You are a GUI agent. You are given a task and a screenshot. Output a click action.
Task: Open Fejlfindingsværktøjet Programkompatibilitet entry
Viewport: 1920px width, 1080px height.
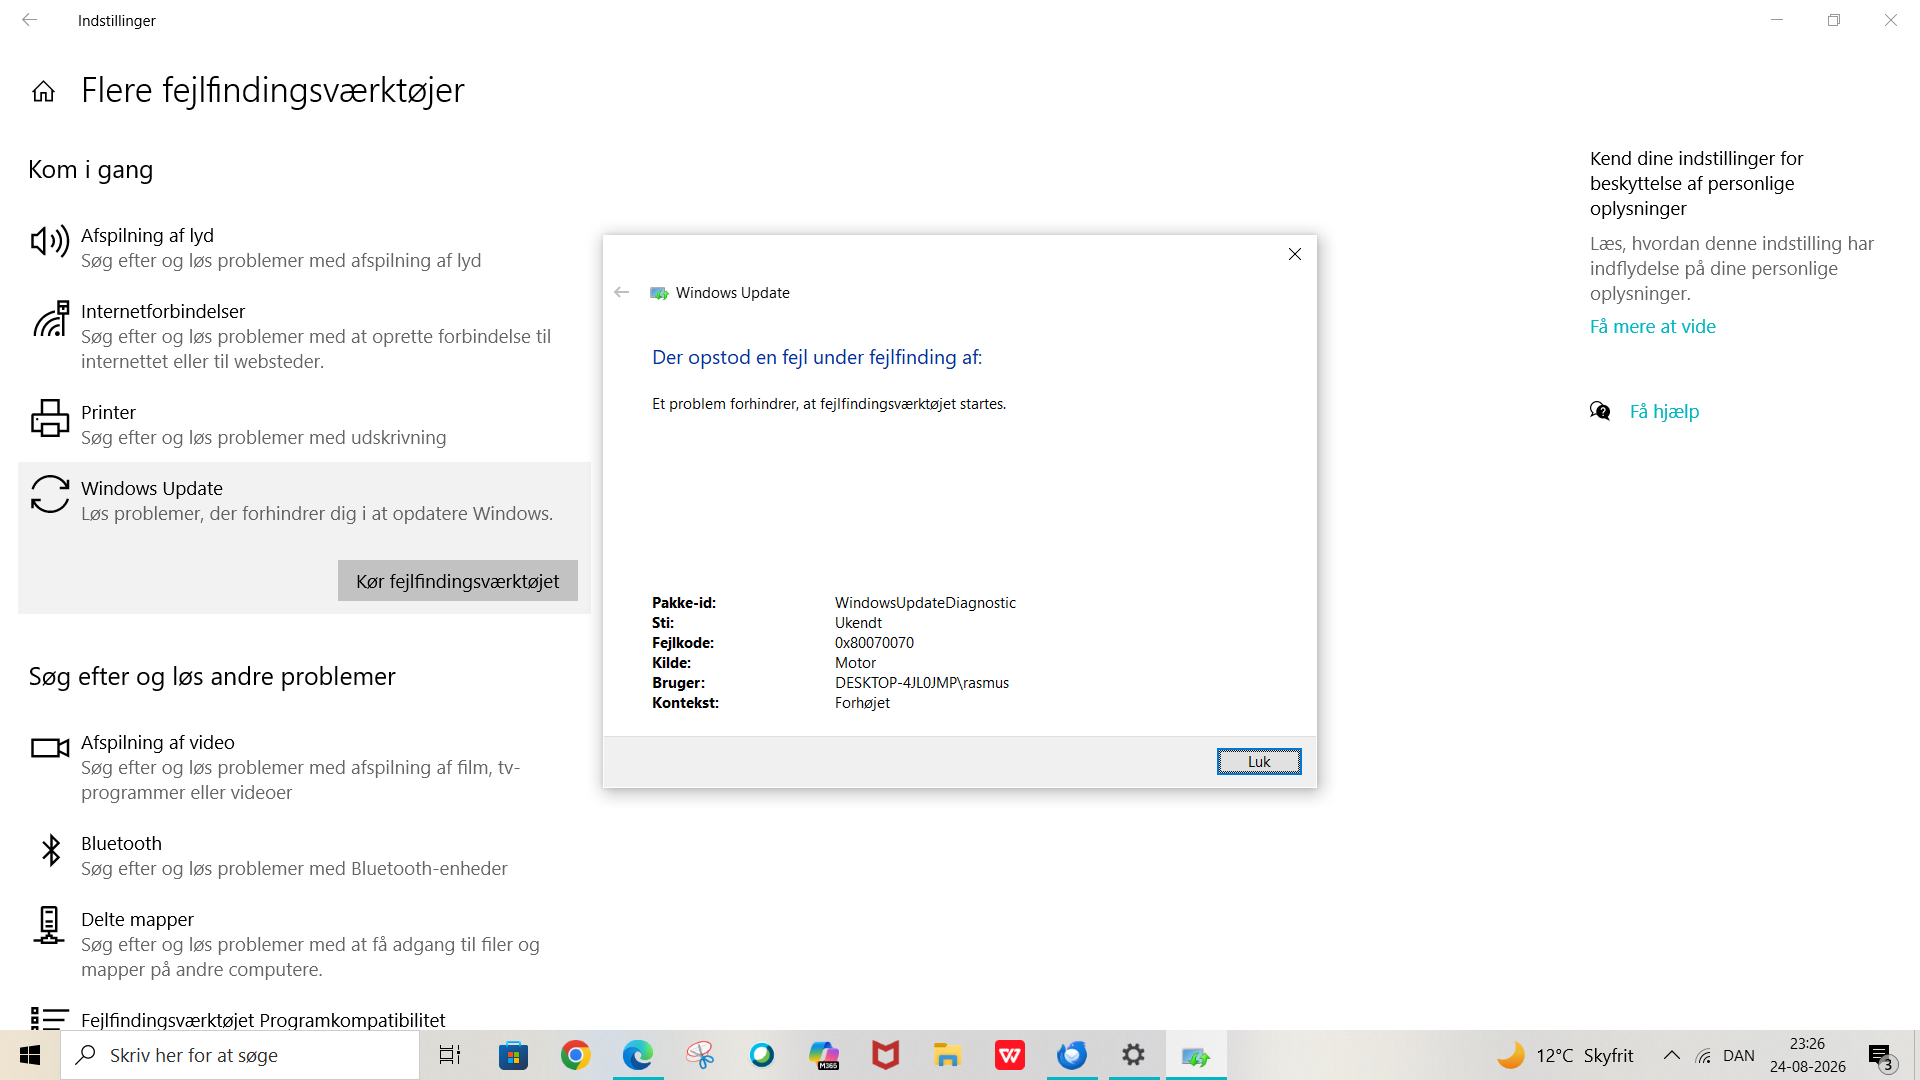263,1020
